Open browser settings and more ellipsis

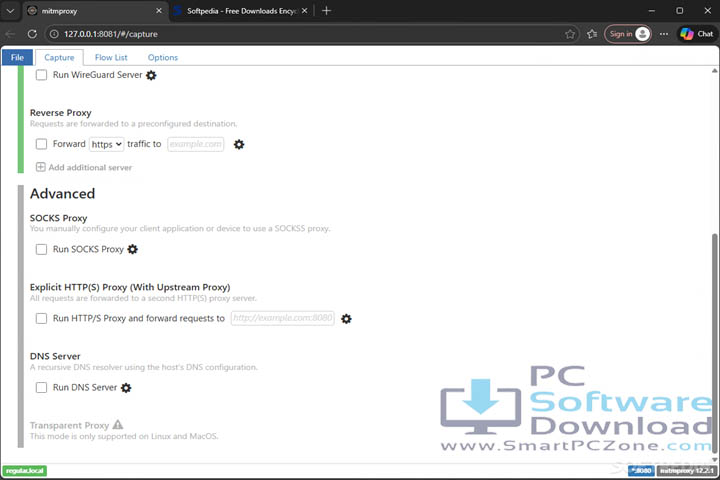click(664, 34)
